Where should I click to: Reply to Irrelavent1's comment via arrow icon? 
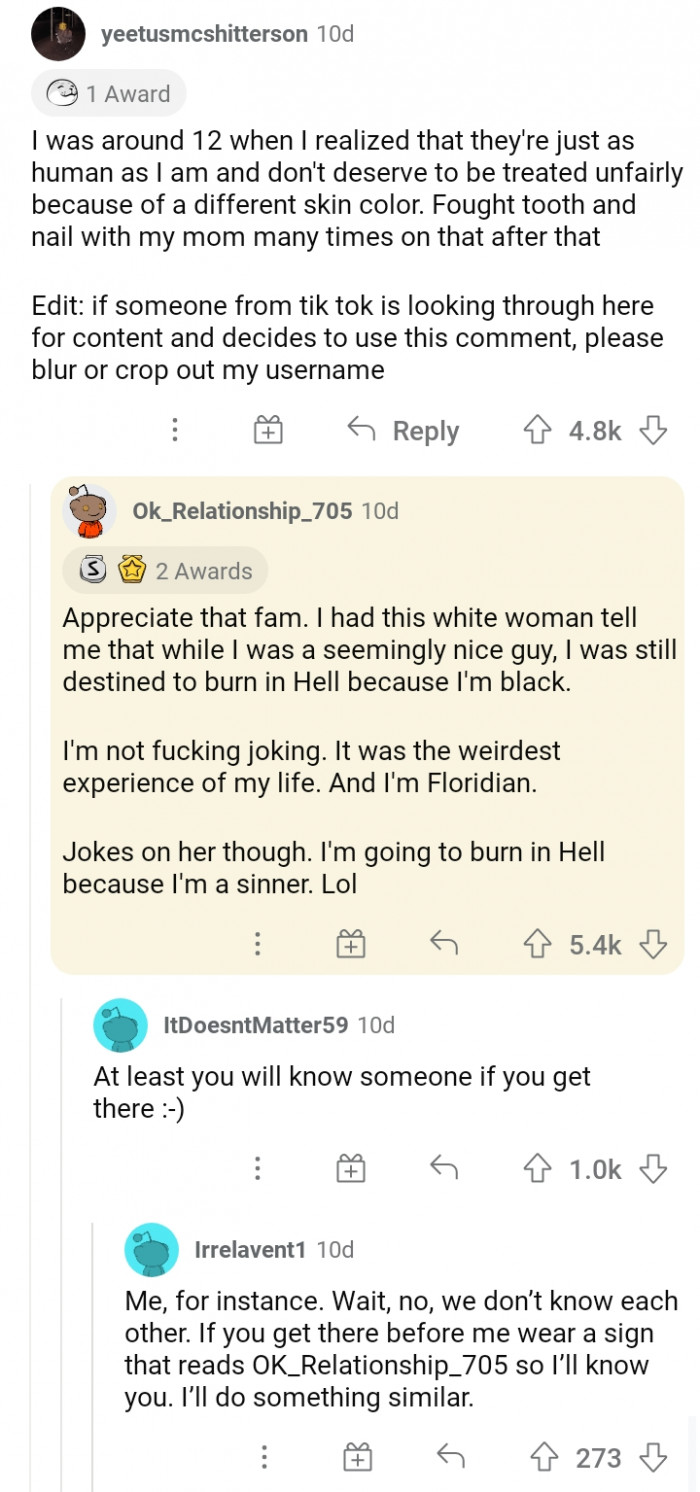pos(450,1458)
